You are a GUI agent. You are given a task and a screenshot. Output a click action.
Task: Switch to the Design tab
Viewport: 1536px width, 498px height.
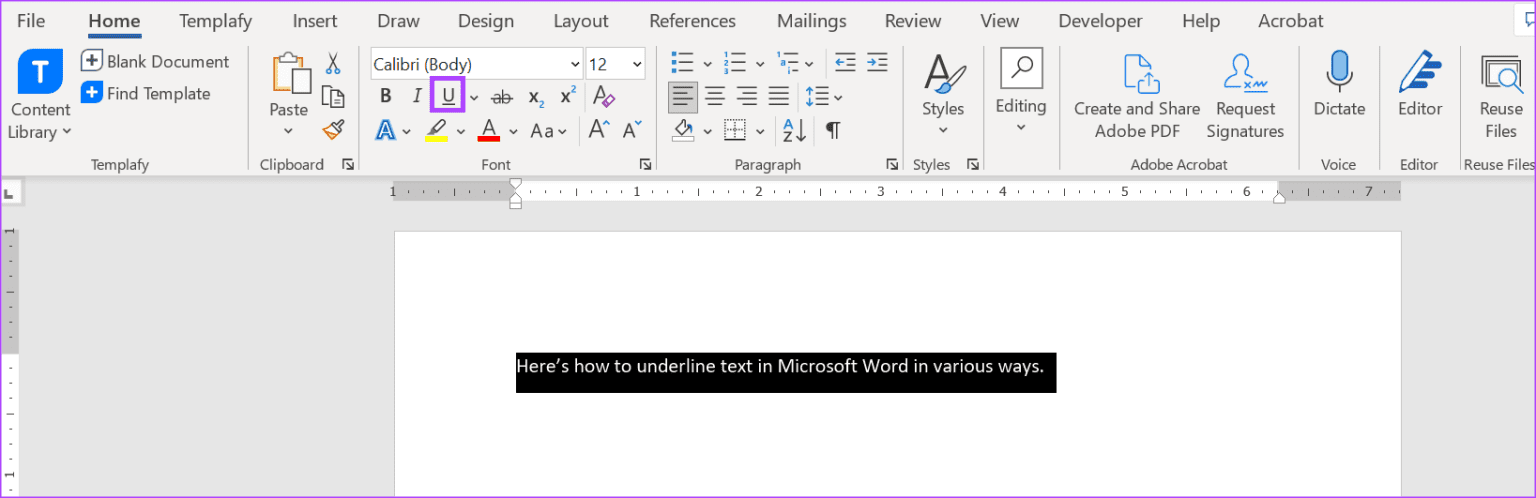[486, 21]
